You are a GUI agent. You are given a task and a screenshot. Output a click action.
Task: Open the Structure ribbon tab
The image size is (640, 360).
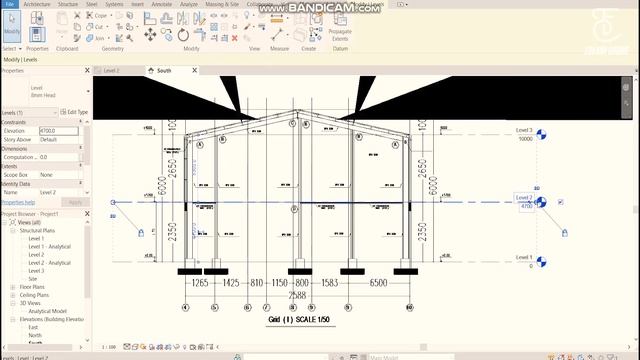pos(68,4)
